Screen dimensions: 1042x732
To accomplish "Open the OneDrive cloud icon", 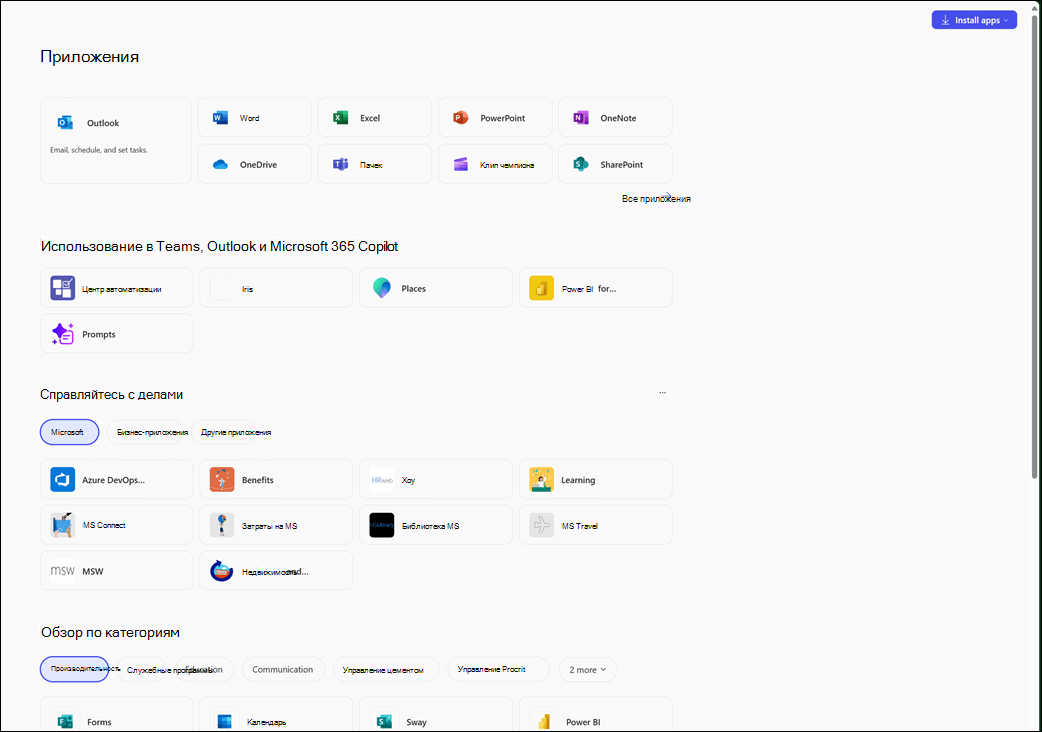I will (220, 164).
